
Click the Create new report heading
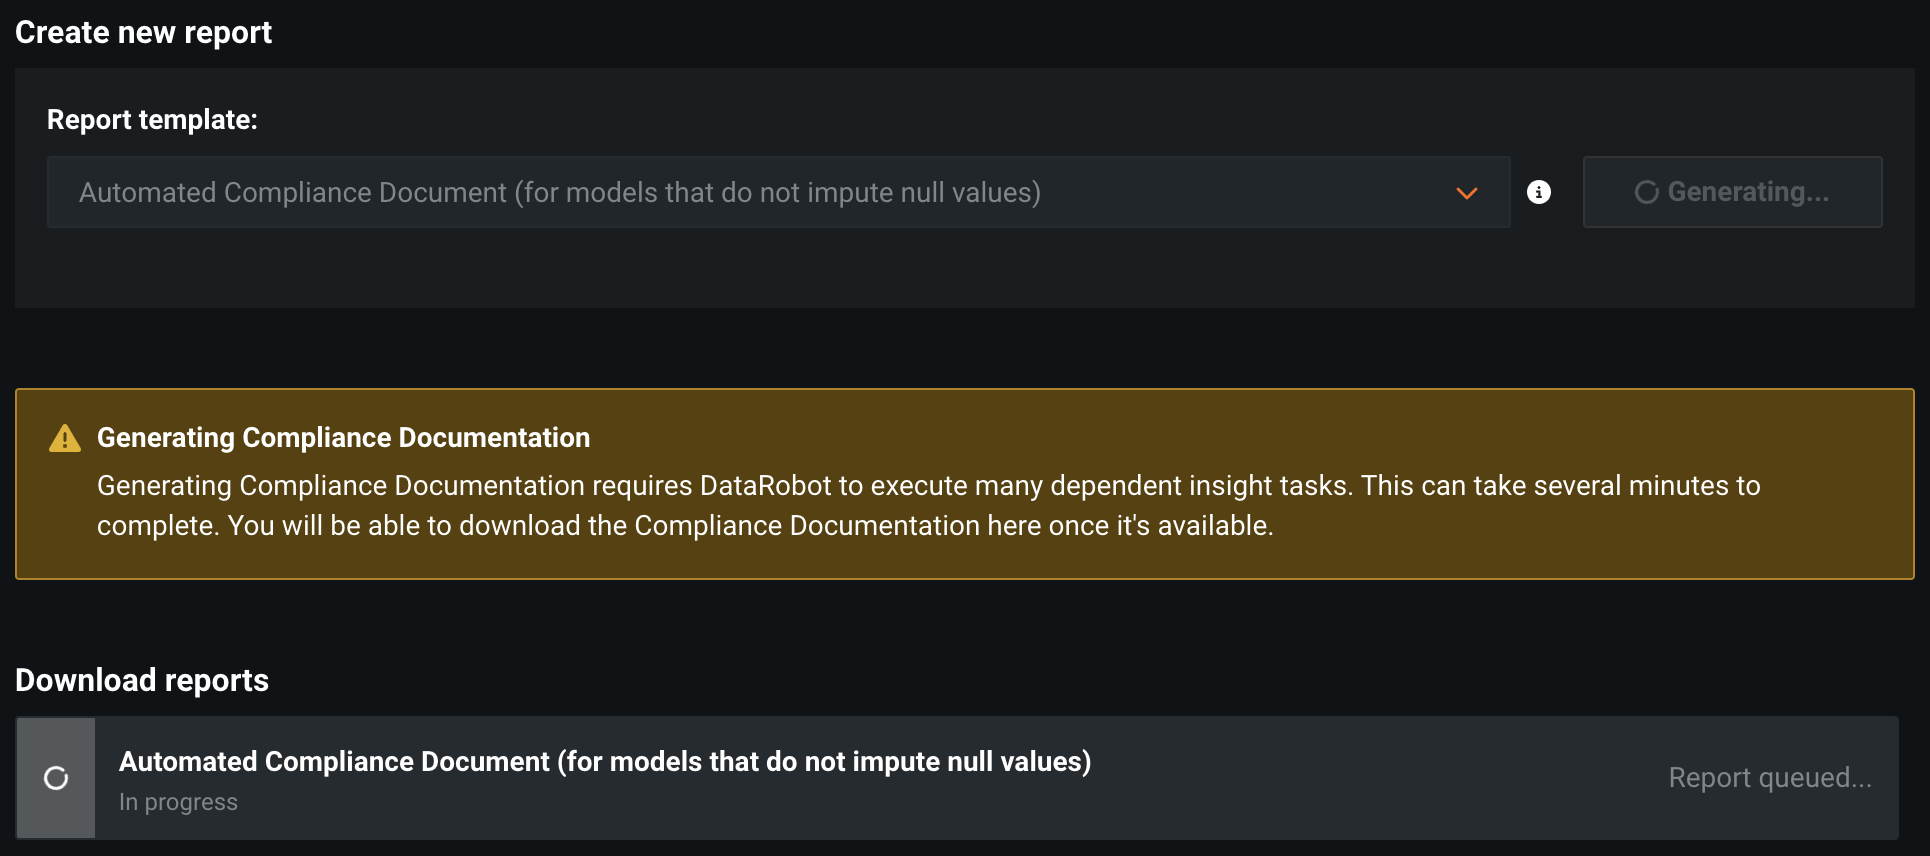(x=143, y=32)
